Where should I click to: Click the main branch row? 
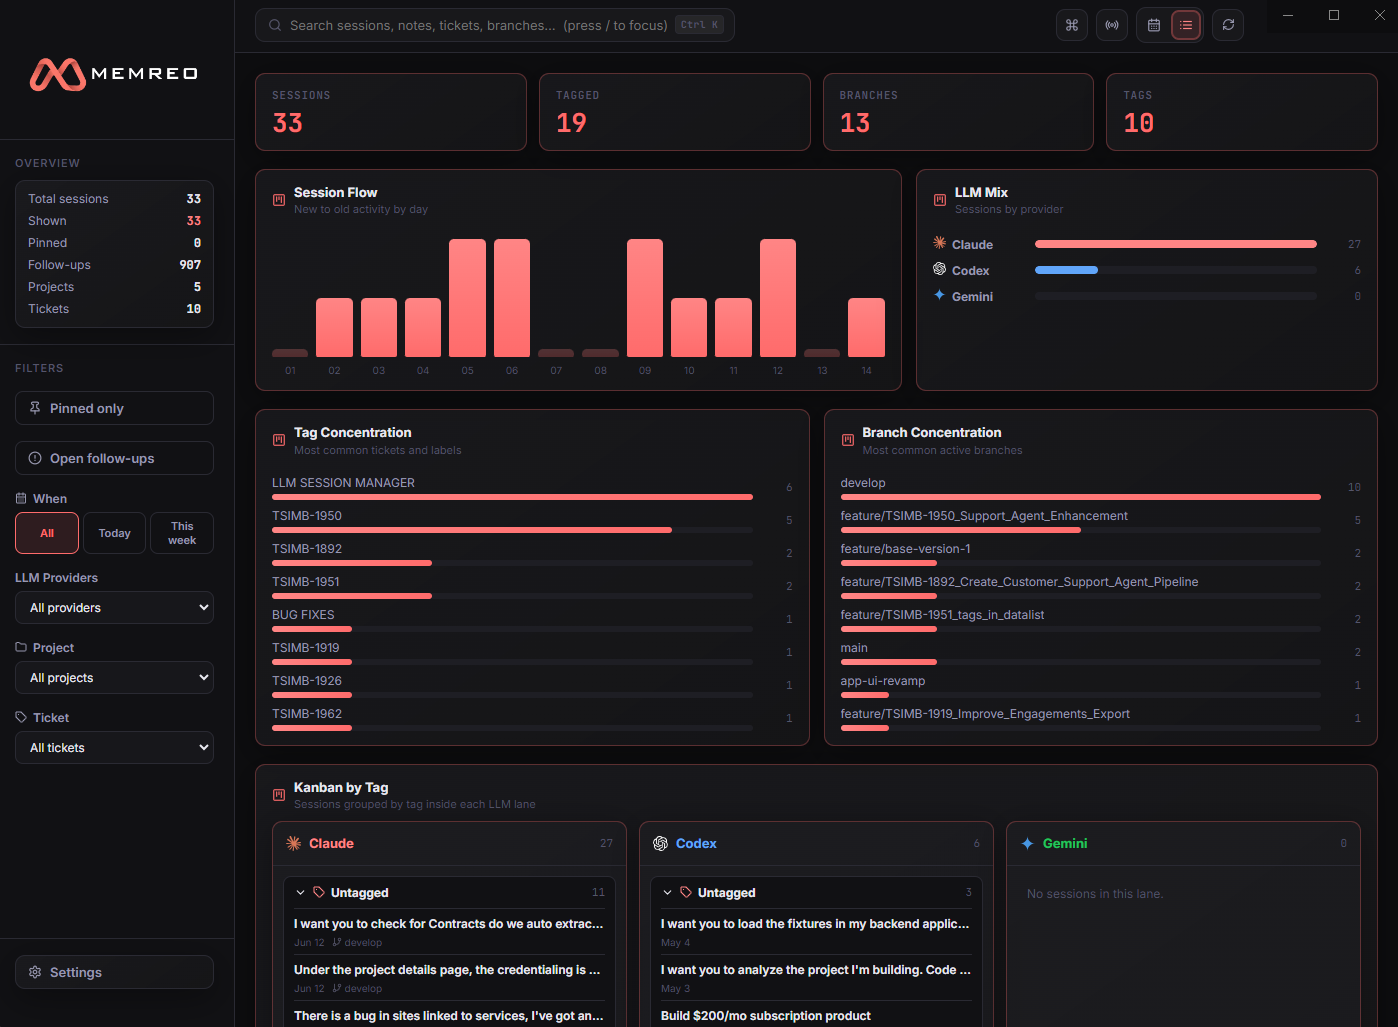[1100, 652]
